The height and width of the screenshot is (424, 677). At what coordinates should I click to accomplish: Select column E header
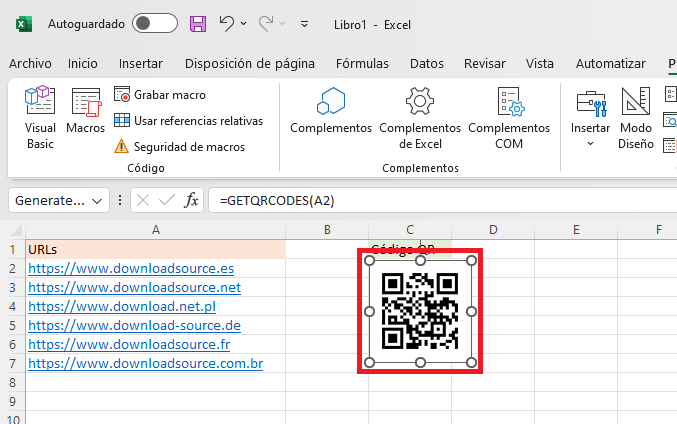click(576, 230)
